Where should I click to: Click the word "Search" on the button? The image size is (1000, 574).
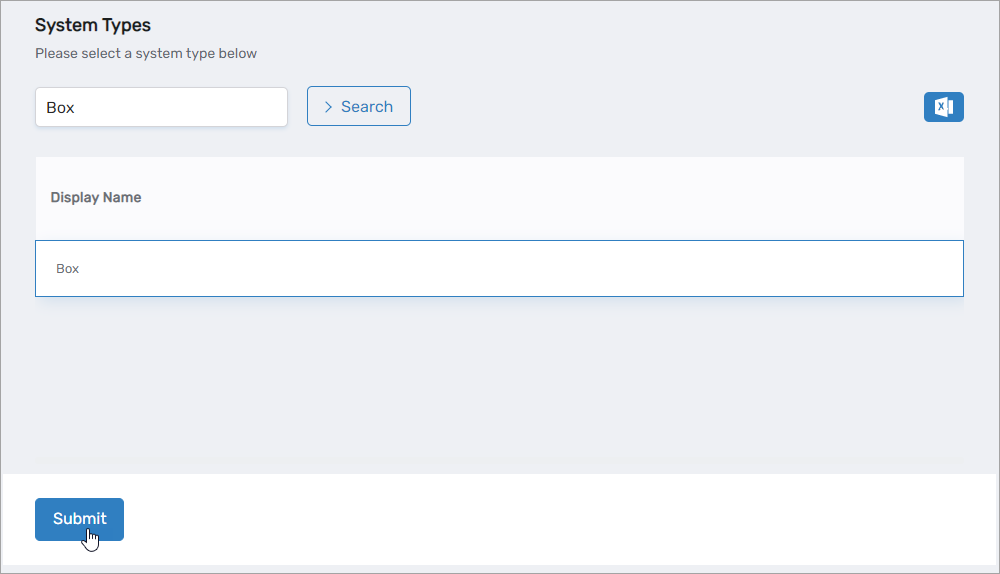pyautogui.click(x=367, y=107)
